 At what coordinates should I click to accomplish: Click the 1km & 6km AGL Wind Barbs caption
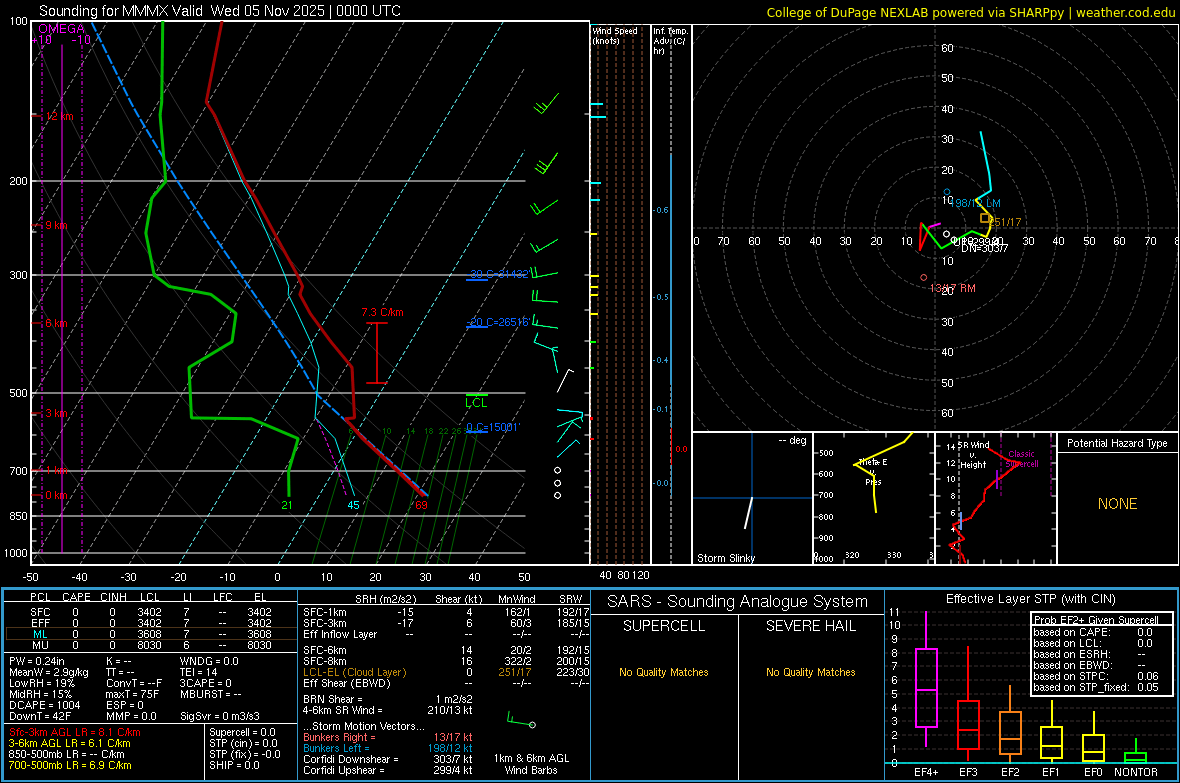[x=531, y=764]
